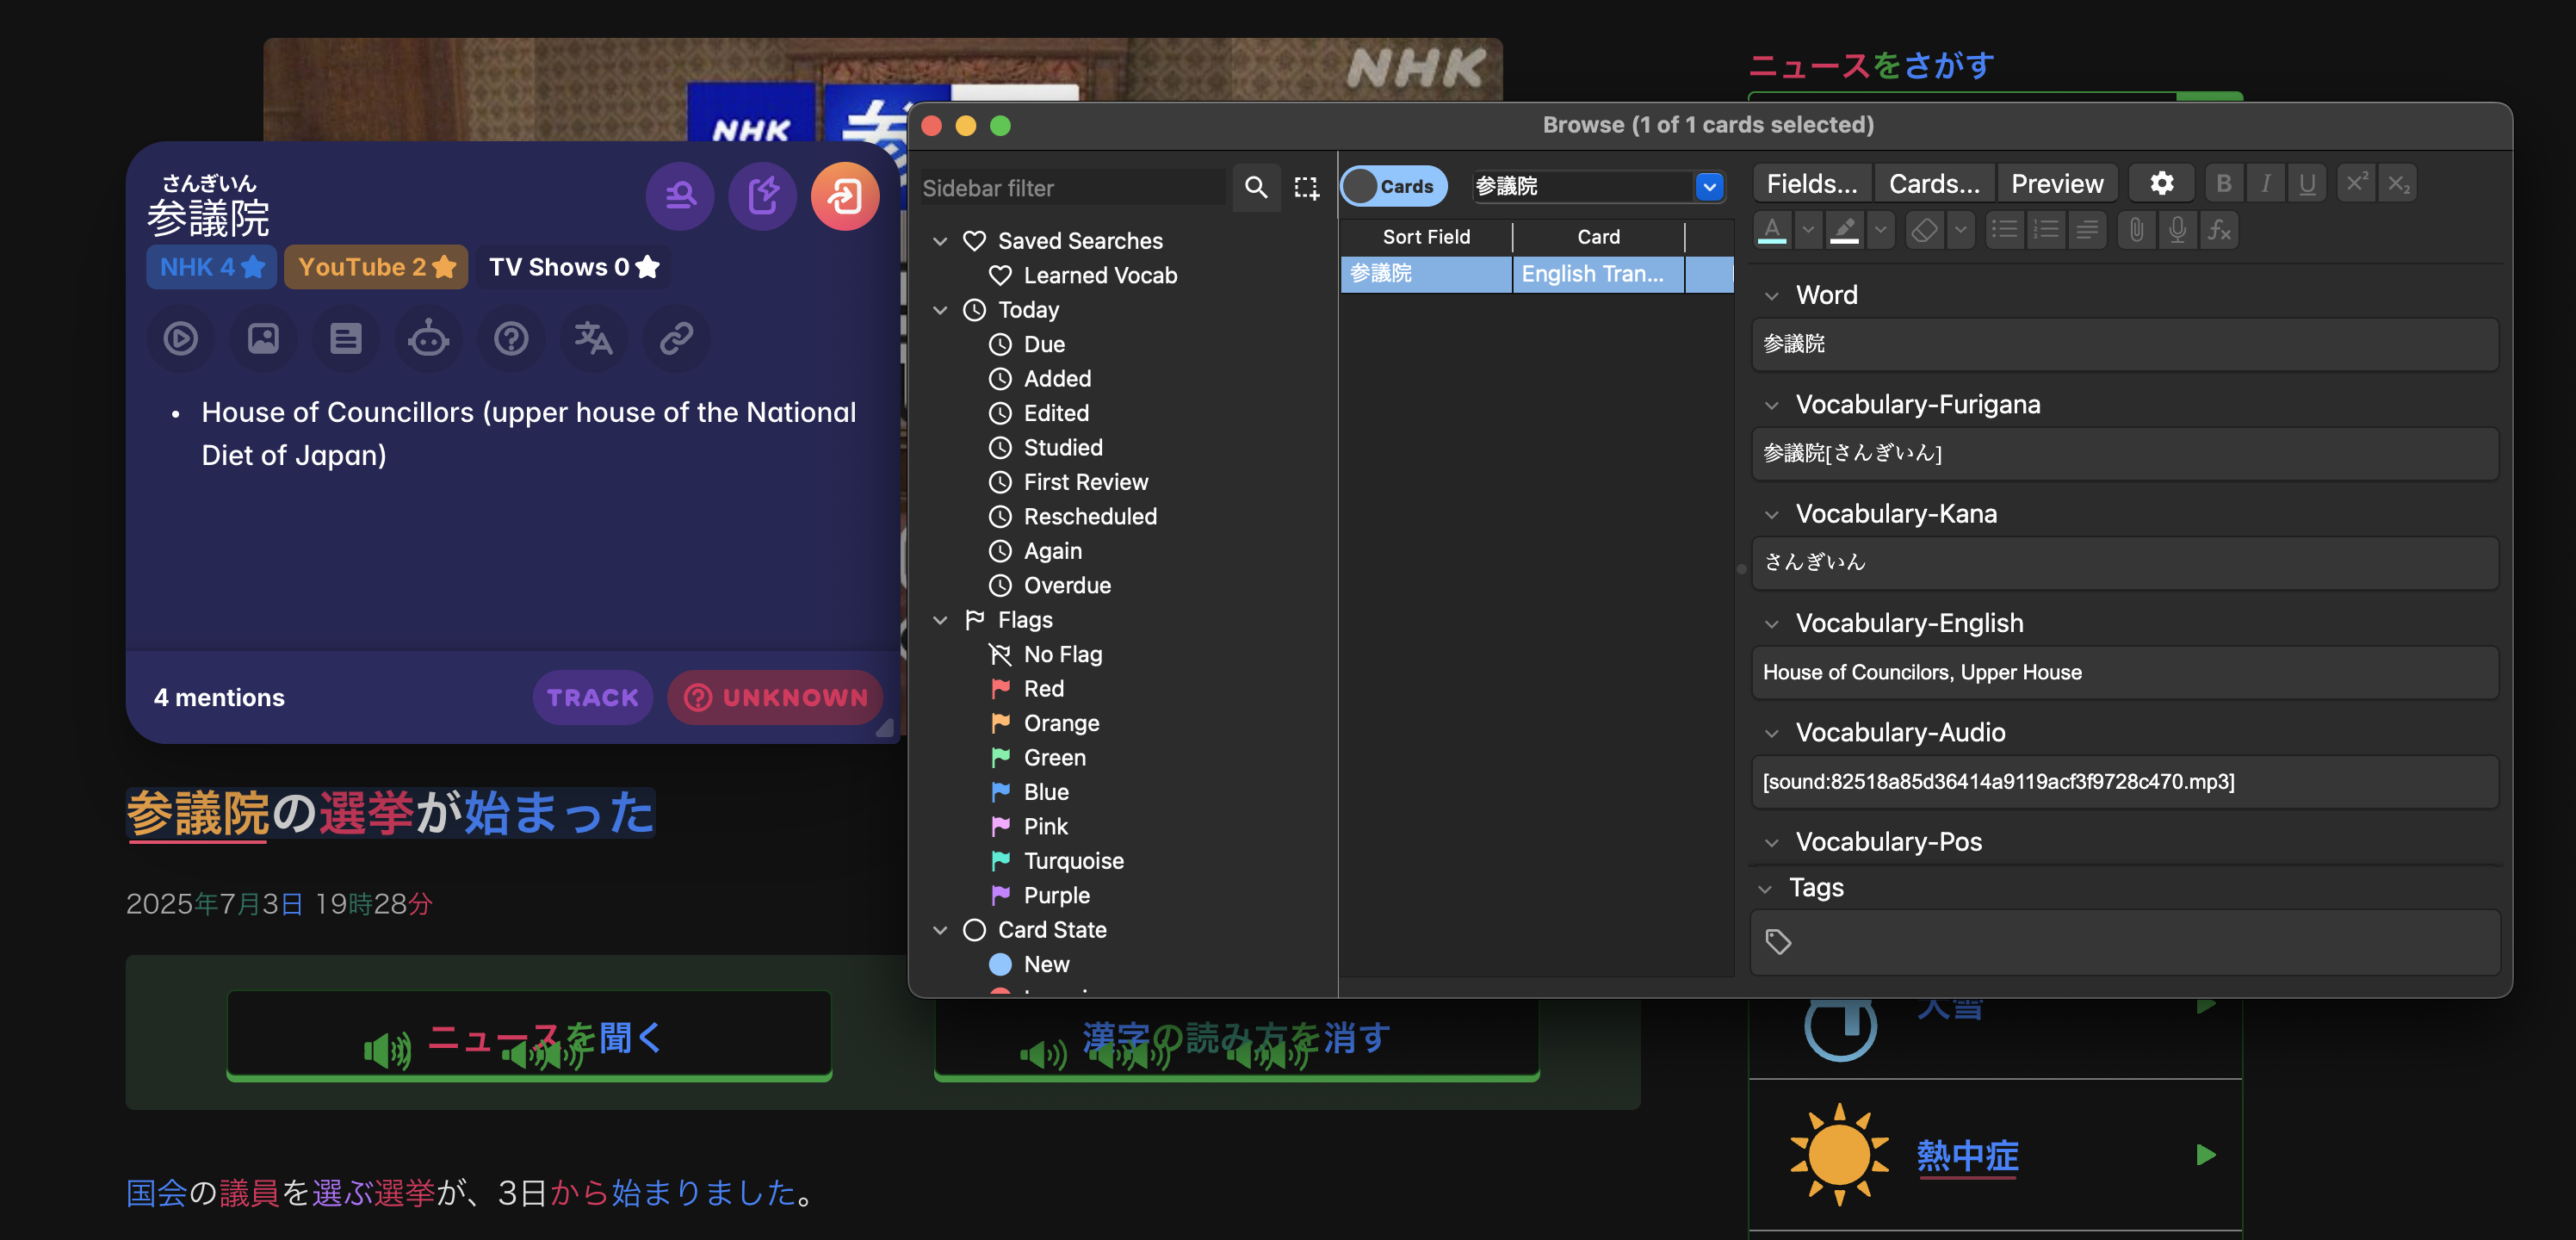The height and width of the screenshot is (1240, 2576).
Task: Select the 参議院 card row in browser
Action: tap(1536, 274)
